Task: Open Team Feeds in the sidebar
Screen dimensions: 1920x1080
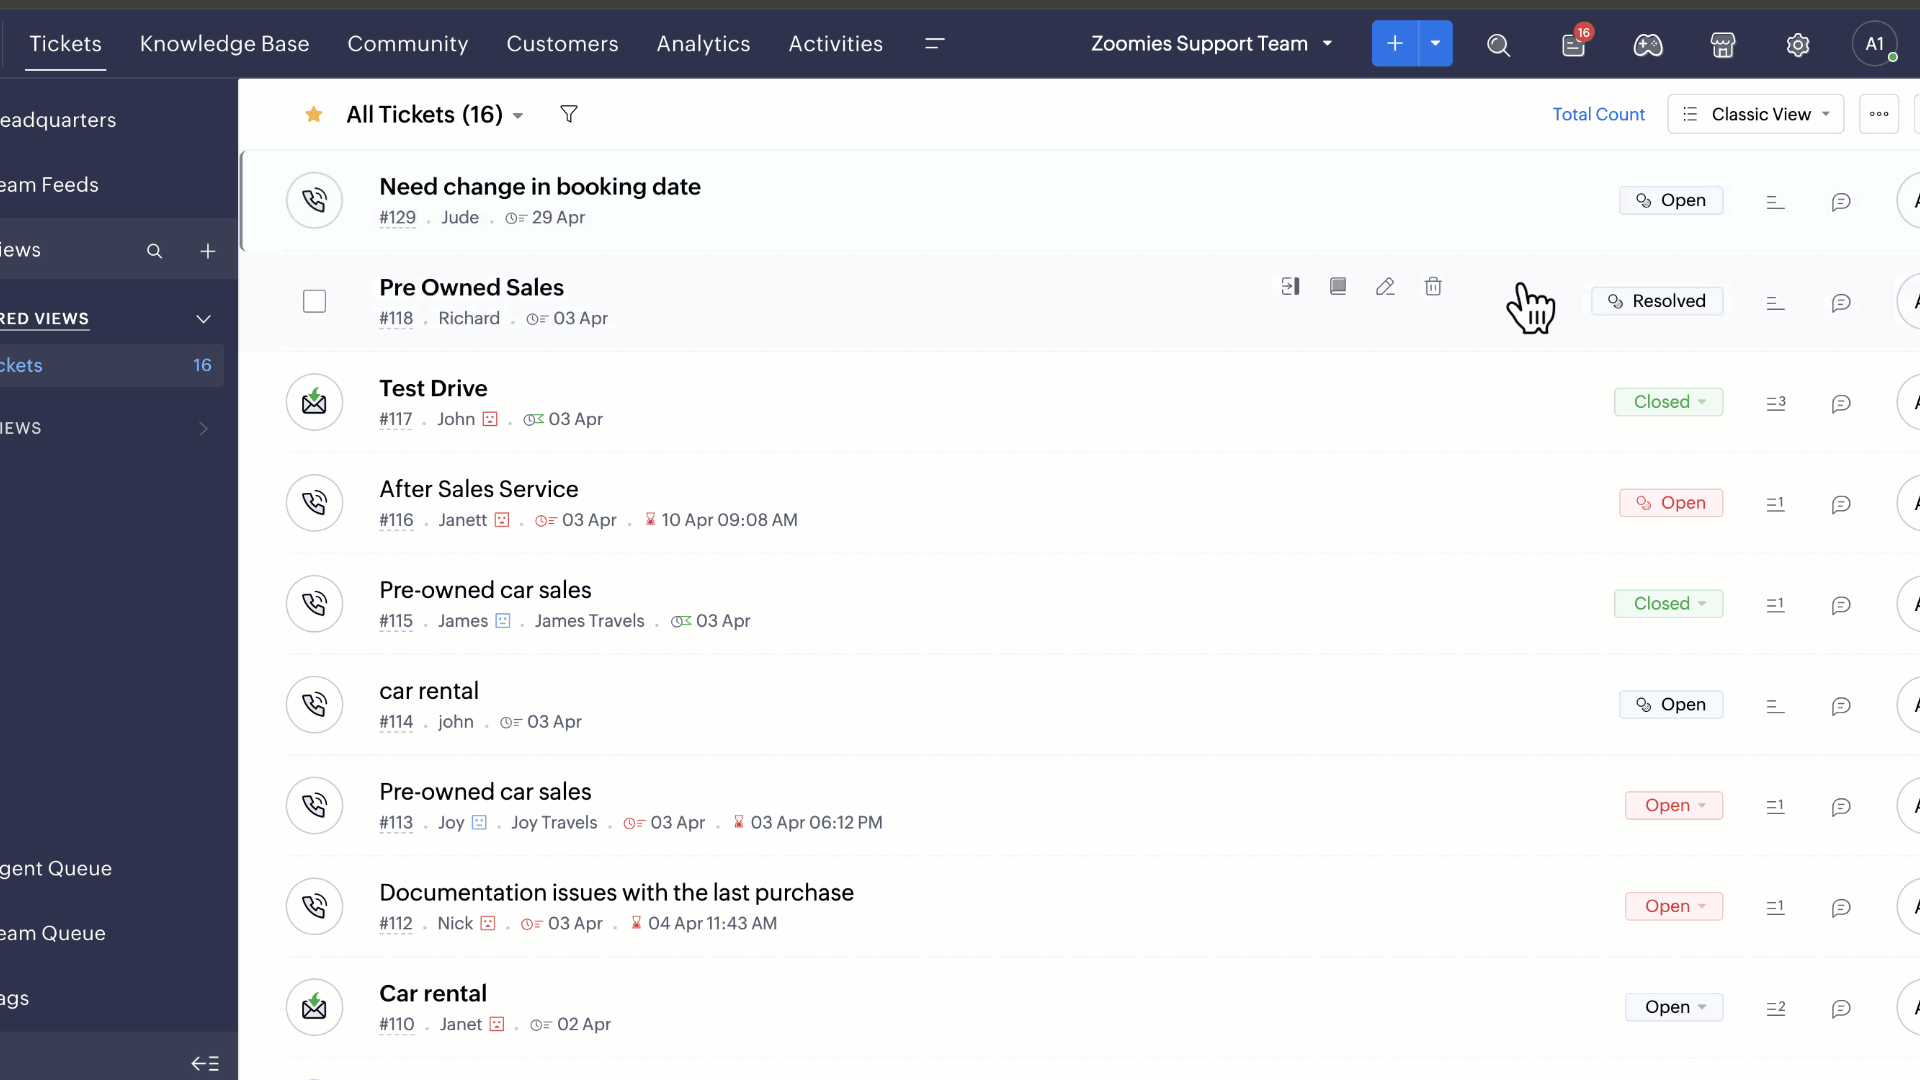Action: [x=49, y=185]
